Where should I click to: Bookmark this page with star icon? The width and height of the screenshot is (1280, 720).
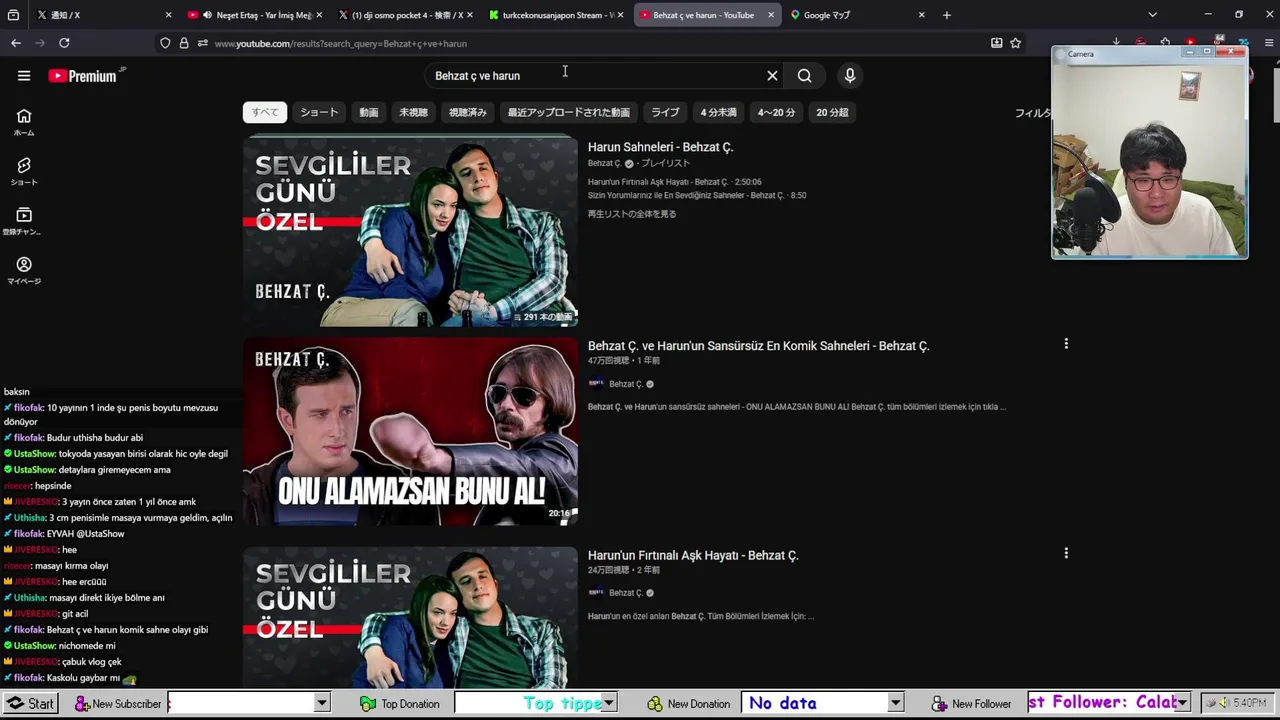click(x=1016, y=43)
